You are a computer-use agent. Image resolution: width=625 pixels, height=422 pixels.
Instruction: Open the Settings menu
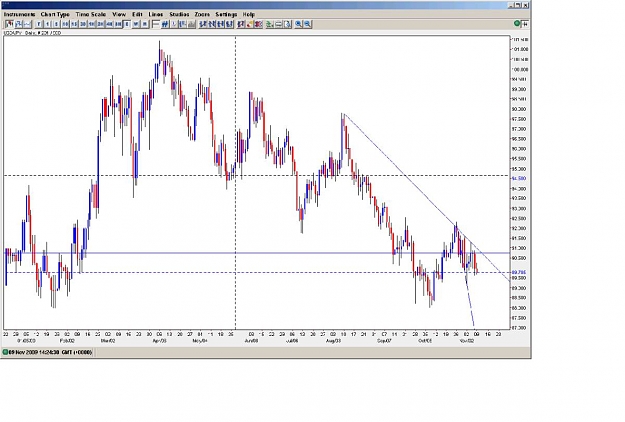click(226, 14)
